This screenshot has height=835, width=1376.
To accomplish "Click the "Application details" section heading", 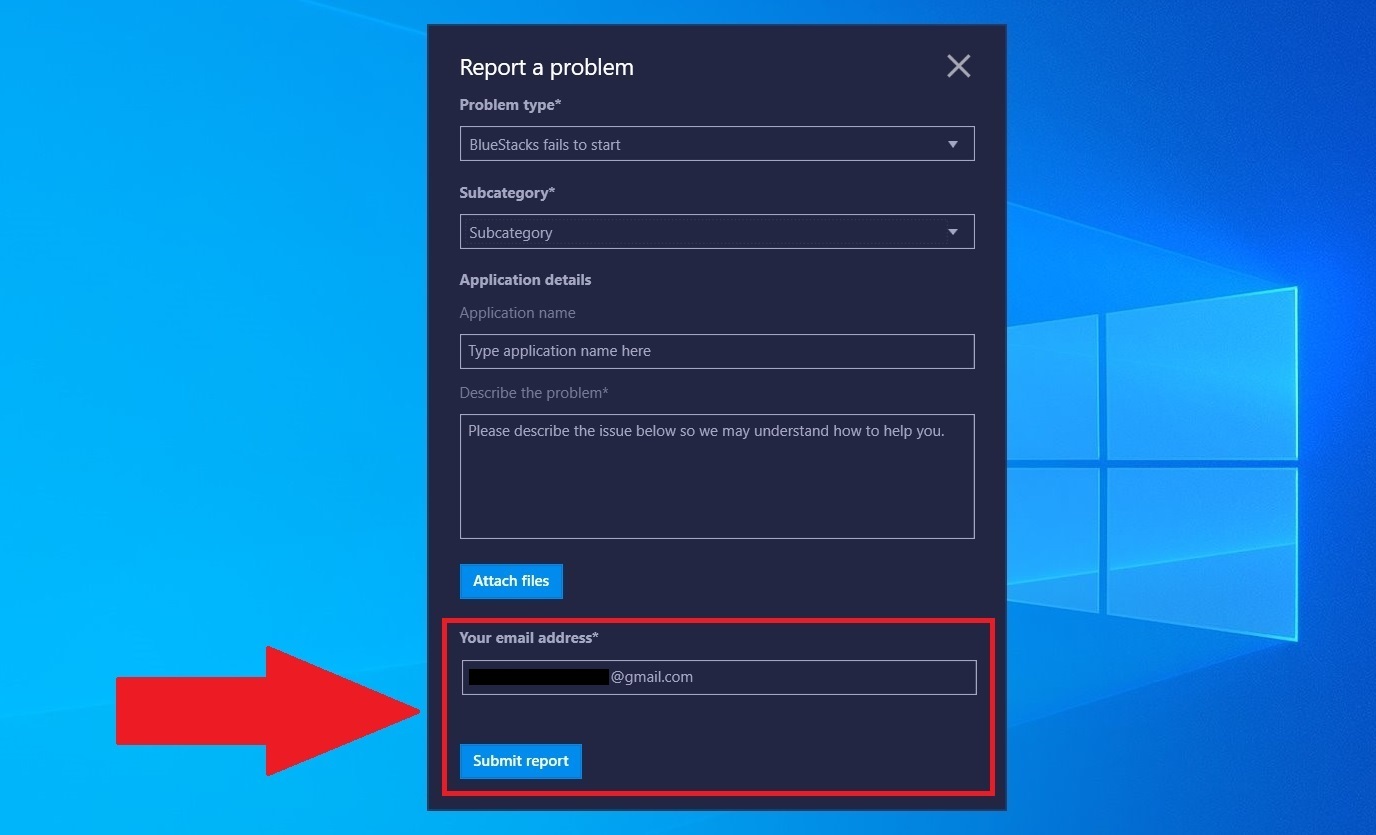I will [525, 280].
